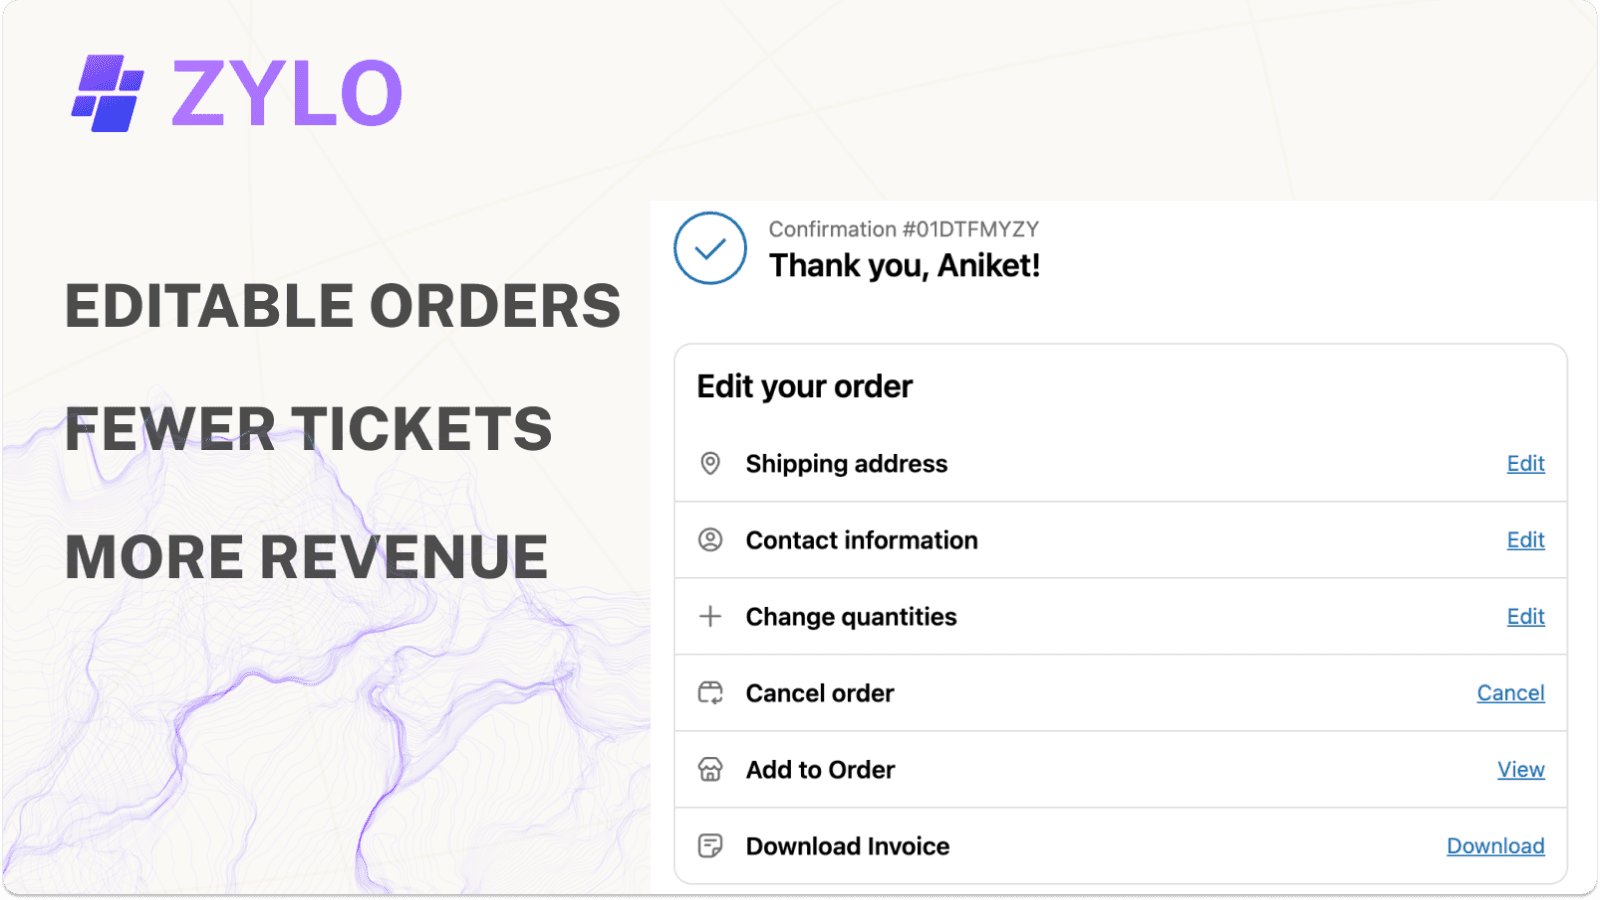Click the ZYLO brand name text
The height and width of the screenshot is (900, 1600).
[287, 94]
